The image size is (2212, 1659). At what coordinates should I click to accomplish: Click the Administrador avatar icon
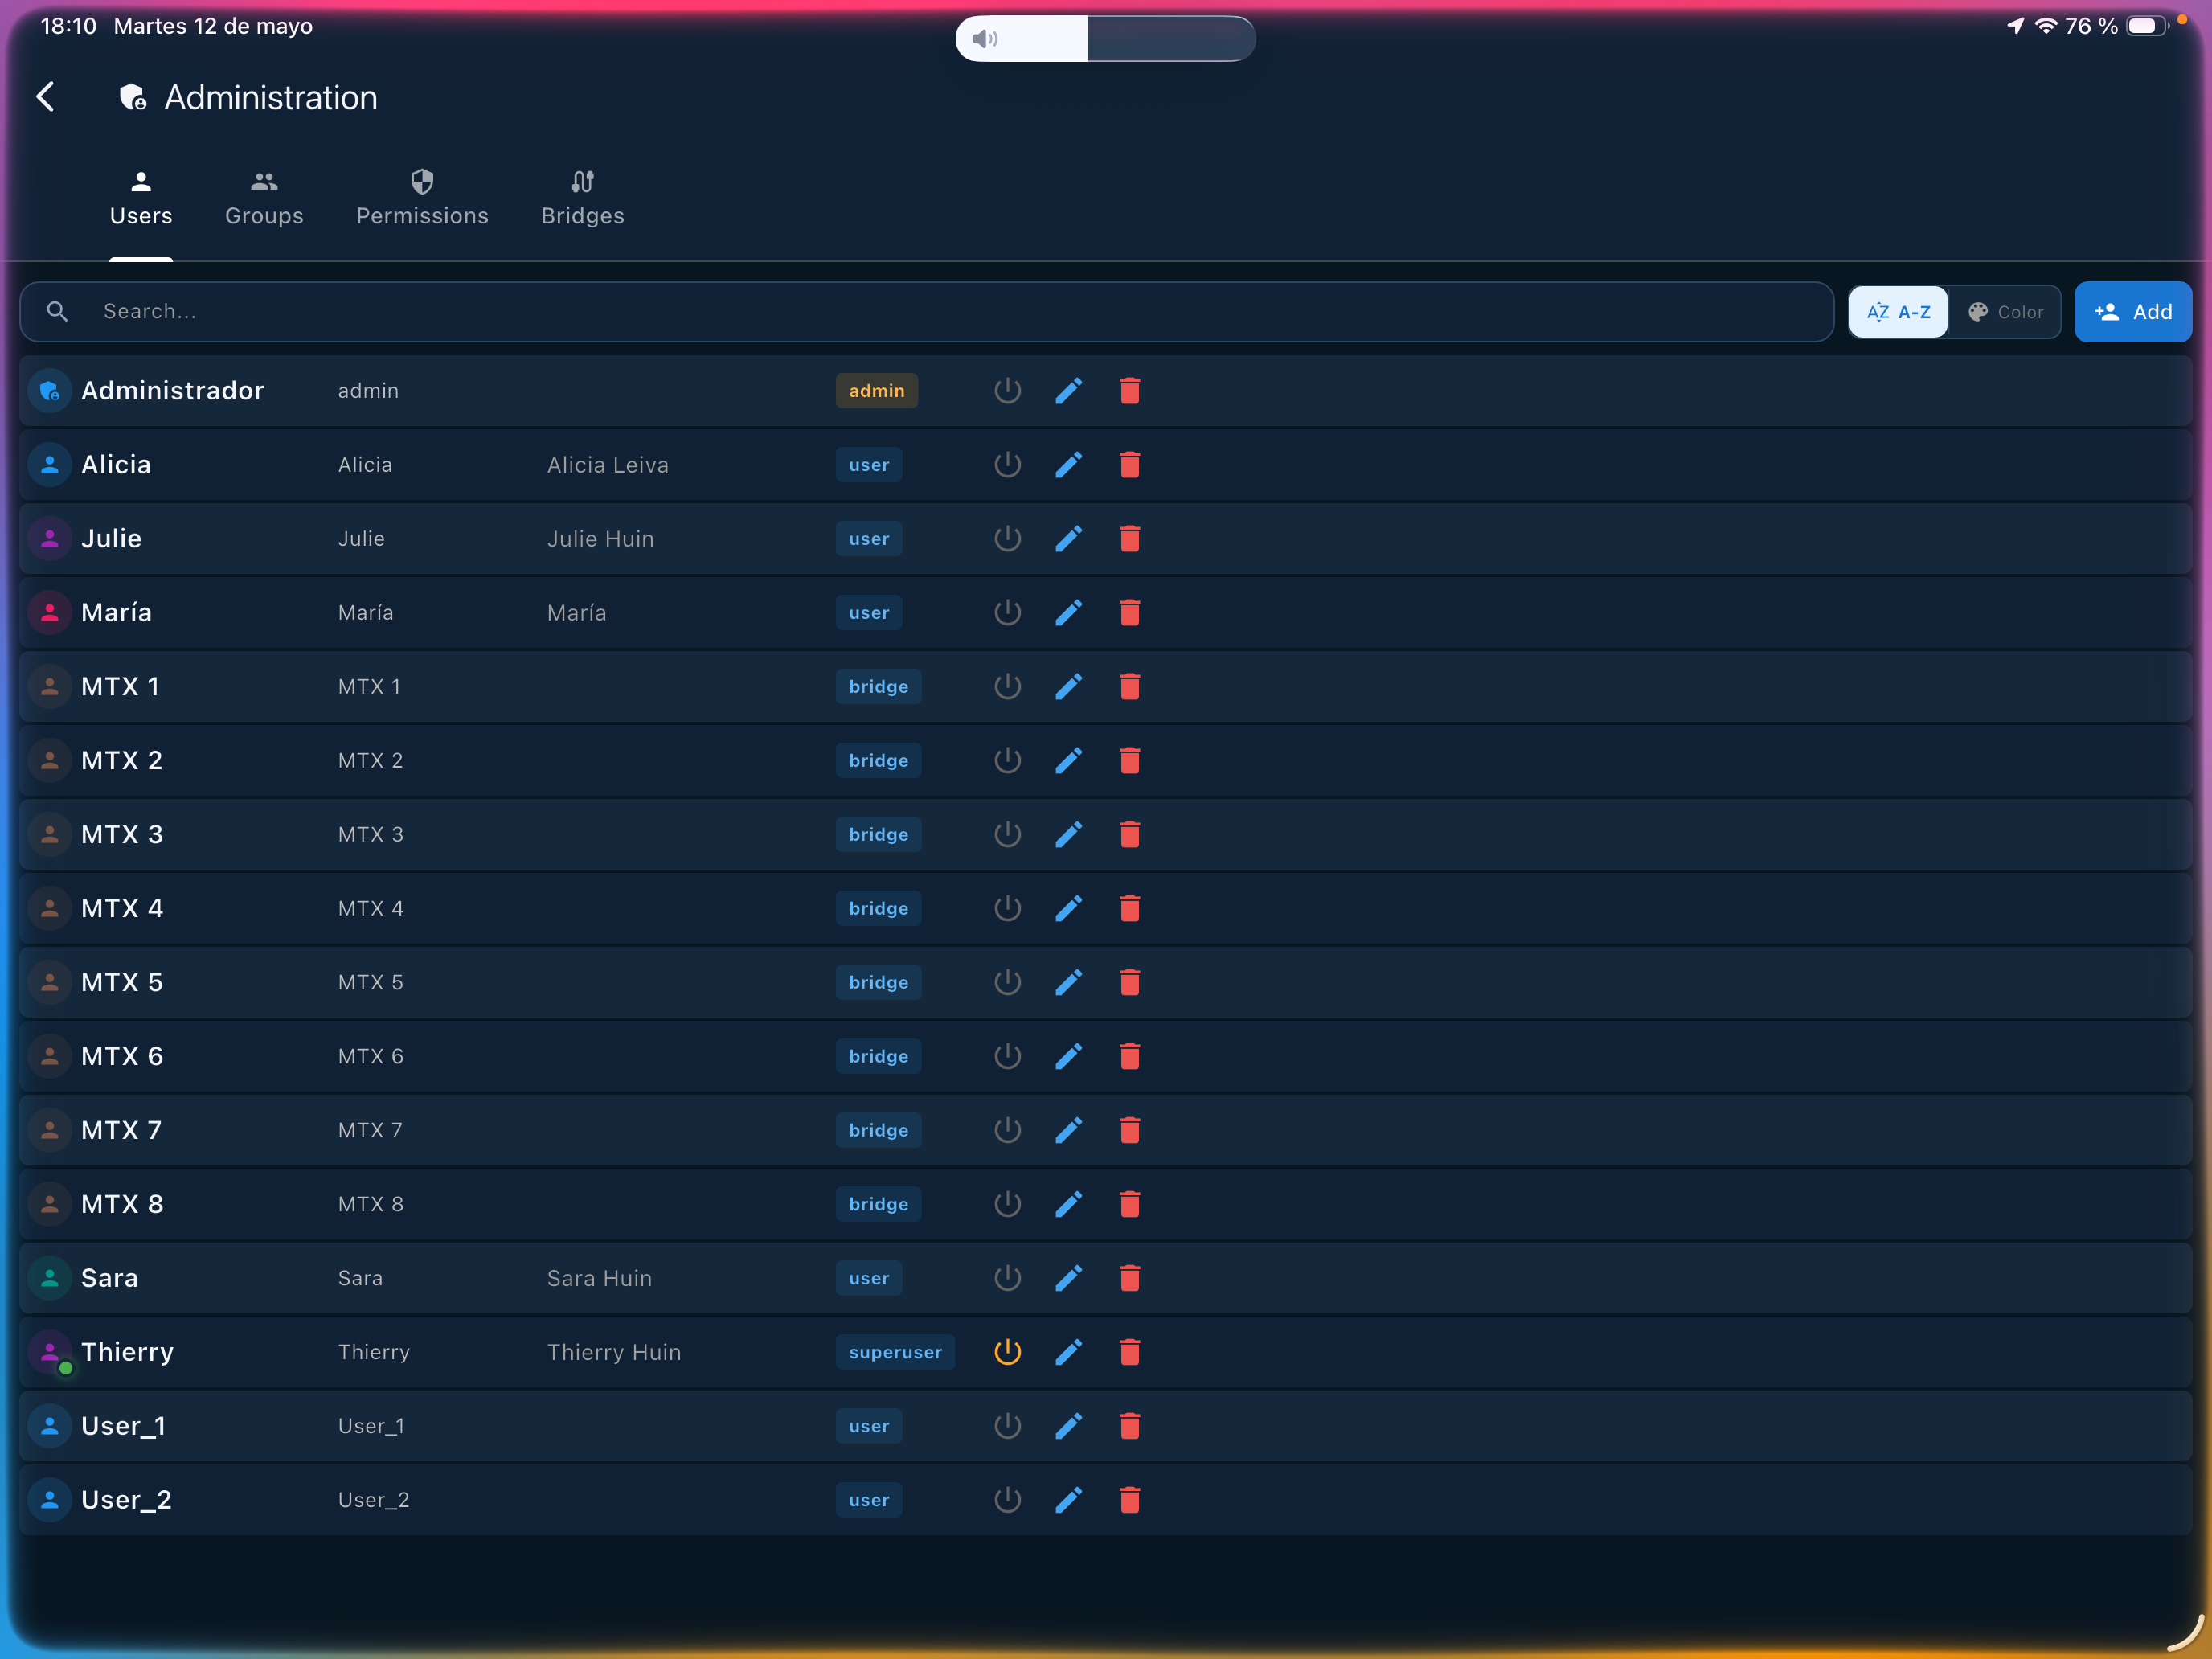(x=49, y=391)
